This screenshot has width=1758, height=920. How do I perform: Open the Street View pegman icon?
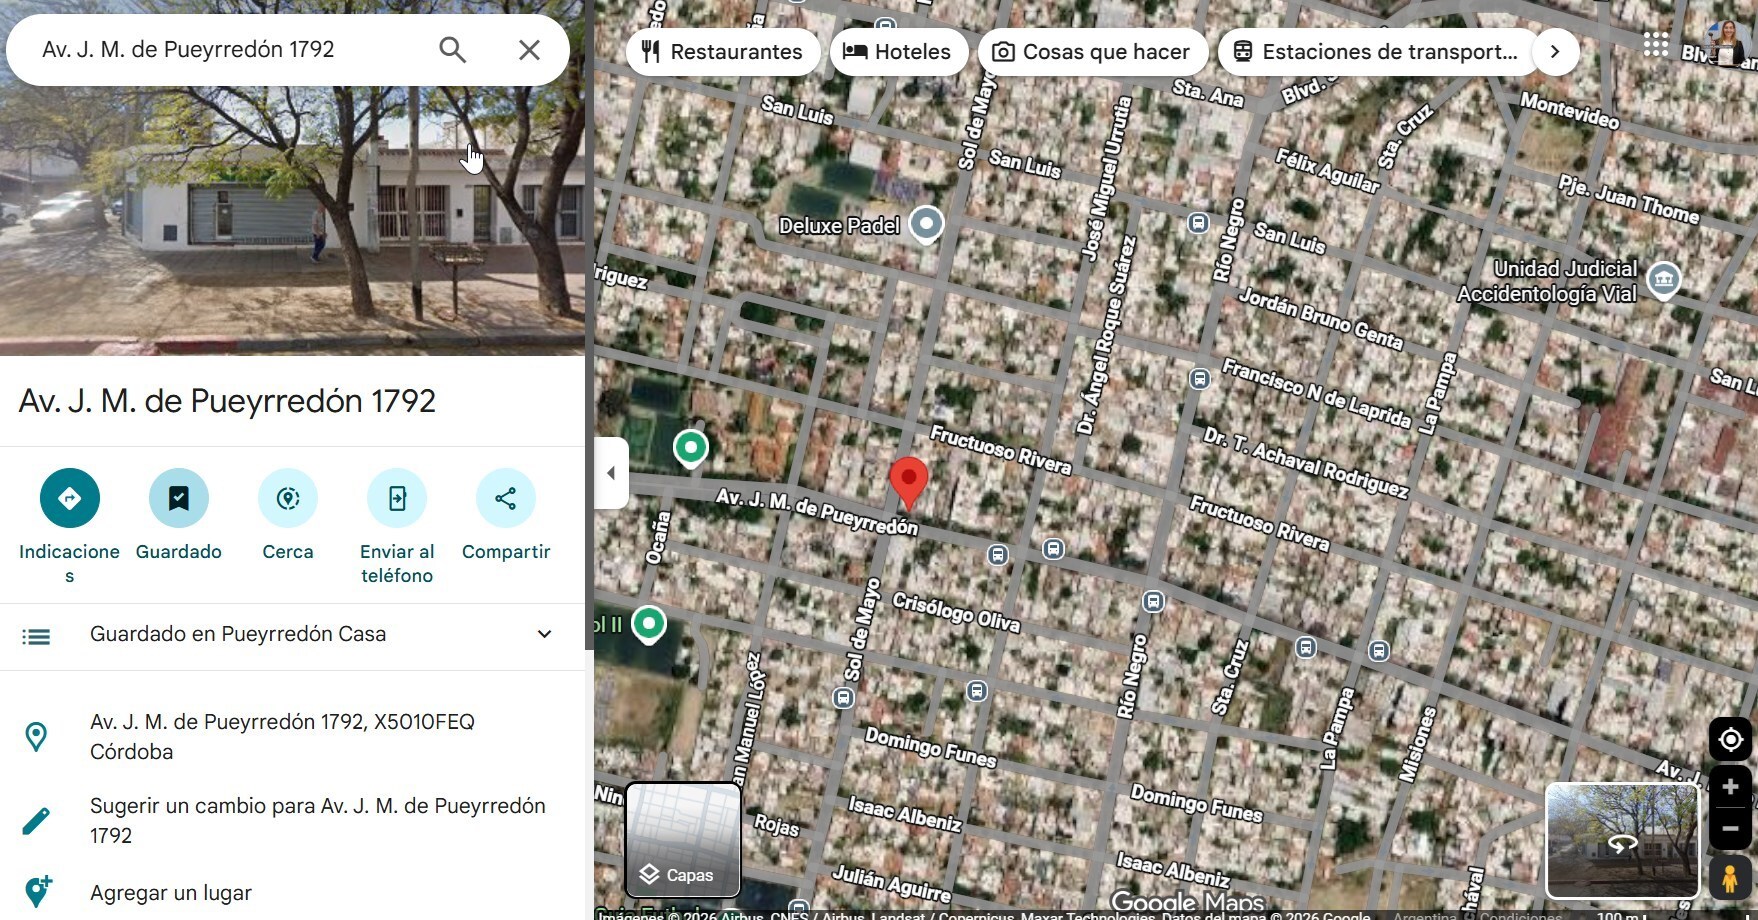1730,877
